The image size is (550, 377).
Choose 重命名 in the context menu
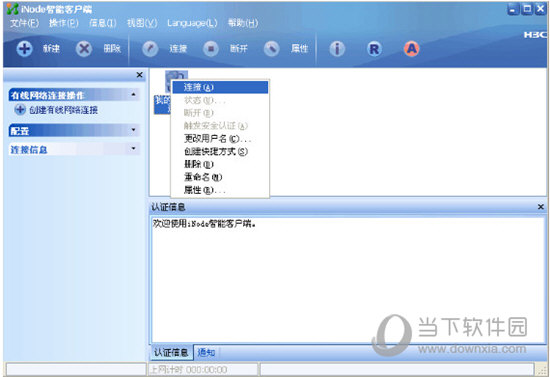click(x=220, y=177)
